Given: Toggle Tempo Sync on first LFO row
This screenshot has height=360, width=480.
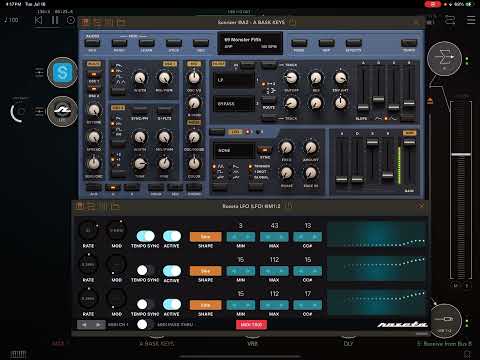Looking at the screenshot, I should [x=146, y=236].
